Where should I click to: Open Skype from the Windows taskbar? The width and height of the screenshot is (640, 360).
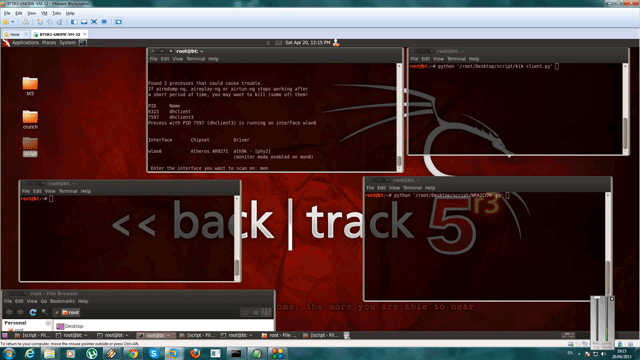click(153, 353)
